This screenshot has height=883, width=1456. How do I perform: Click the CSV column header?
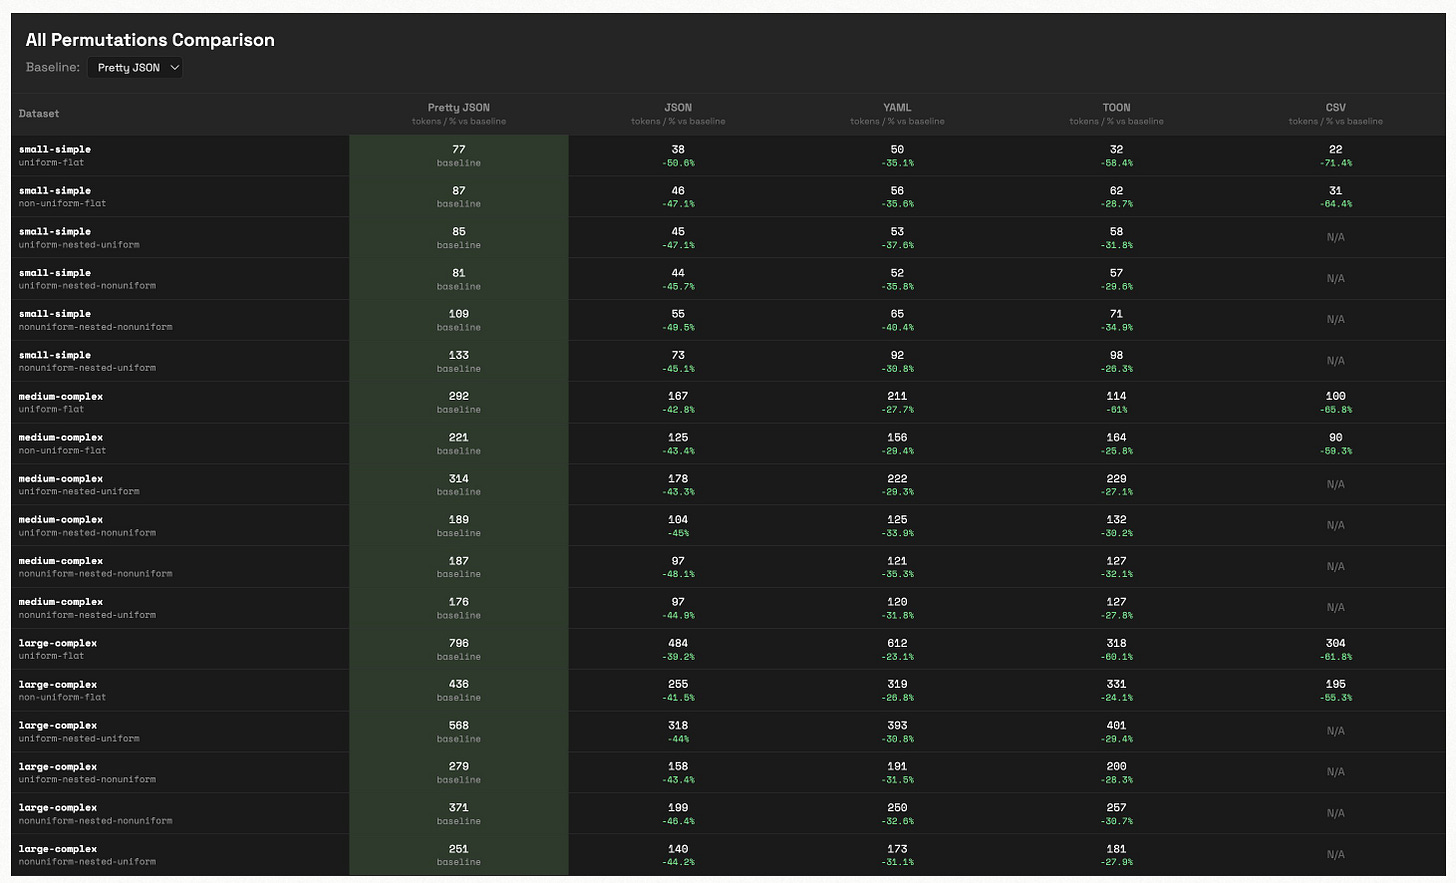[x=1335, y=114]
